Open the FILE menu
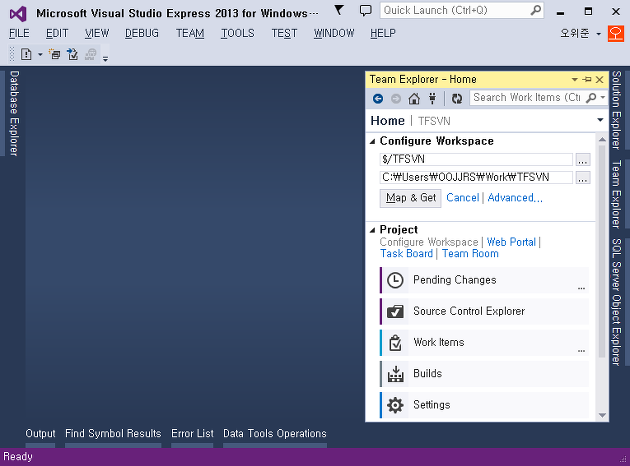This screenshot has width=630, height=466. [19, 33]
